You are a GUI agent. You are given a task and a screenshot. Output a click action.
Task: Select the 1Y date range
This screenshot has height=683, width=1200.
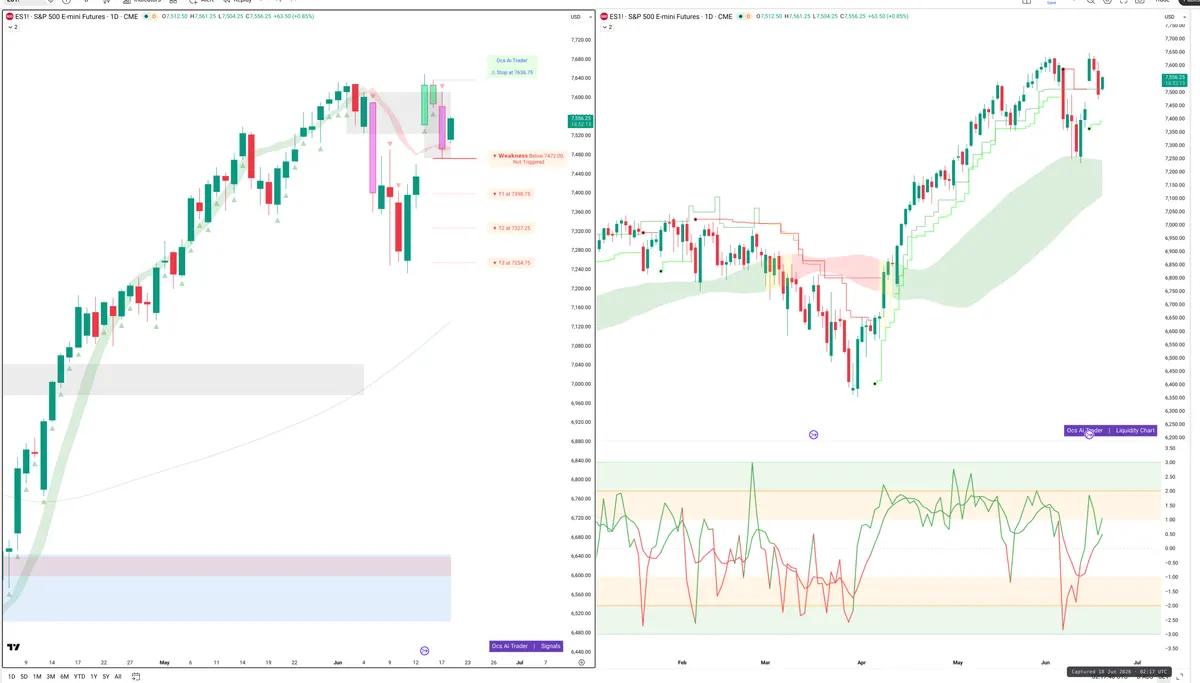click(93, 677)
